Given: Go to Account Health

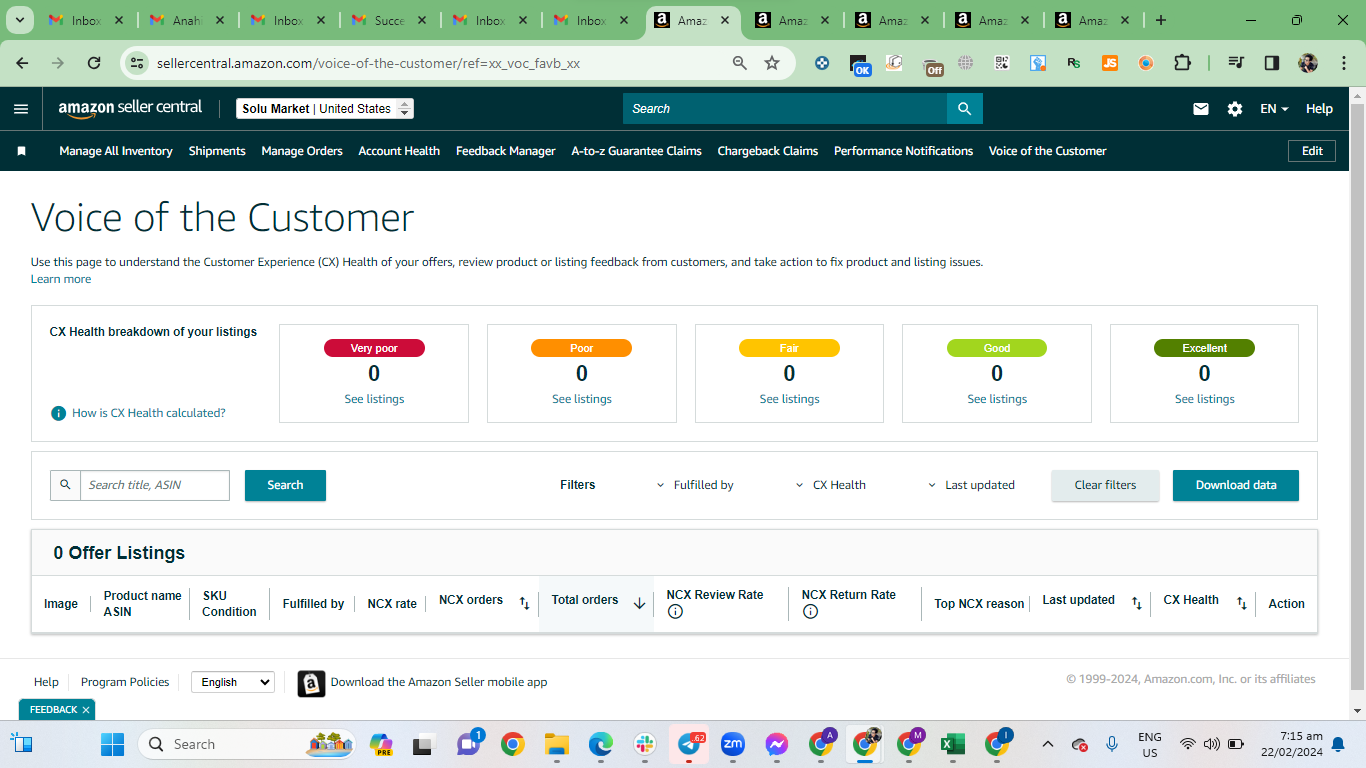Looking at the screenshot, I should click(399, 151).
